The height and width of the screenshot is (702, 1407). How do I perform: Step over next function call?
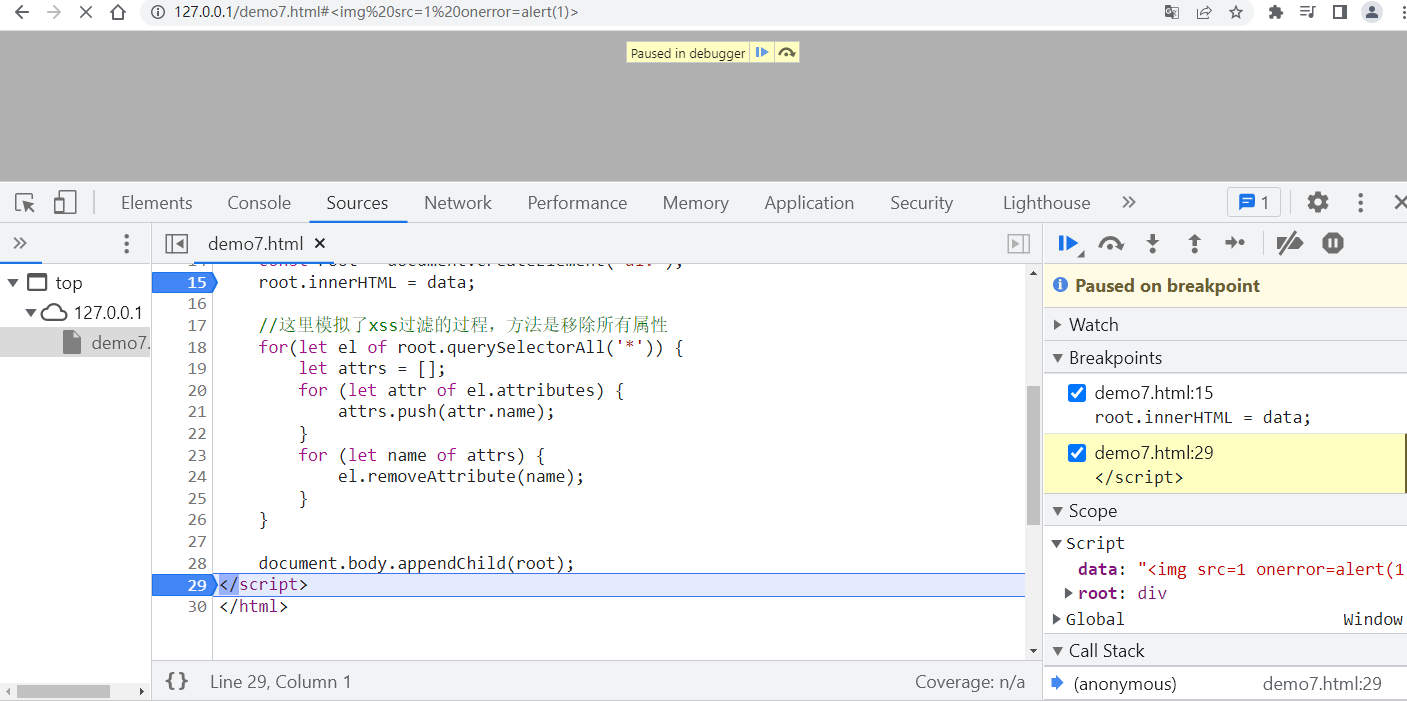click(x=1111, y=243)
